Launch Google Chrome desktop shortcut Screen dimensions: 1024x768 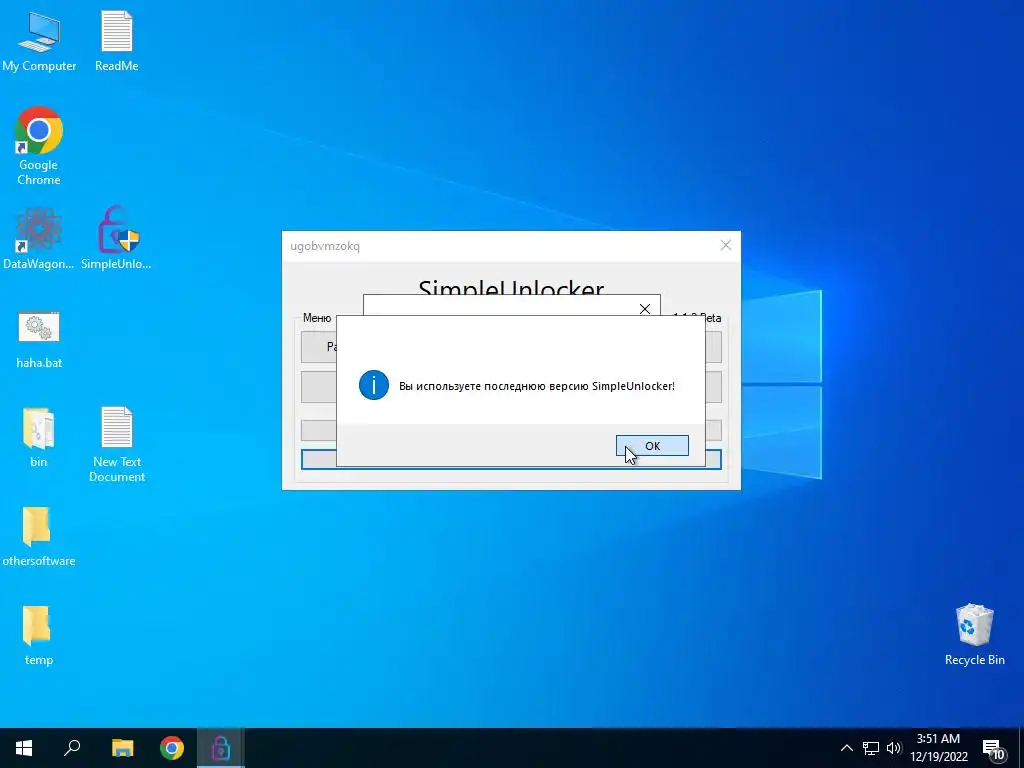(39, 146)
